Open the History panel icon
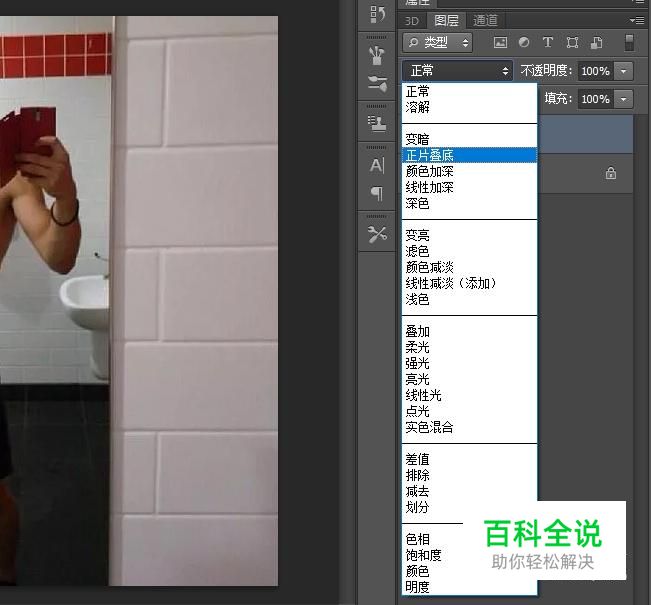The width and height of the screenshot is (651, 605). coord(377,14)
